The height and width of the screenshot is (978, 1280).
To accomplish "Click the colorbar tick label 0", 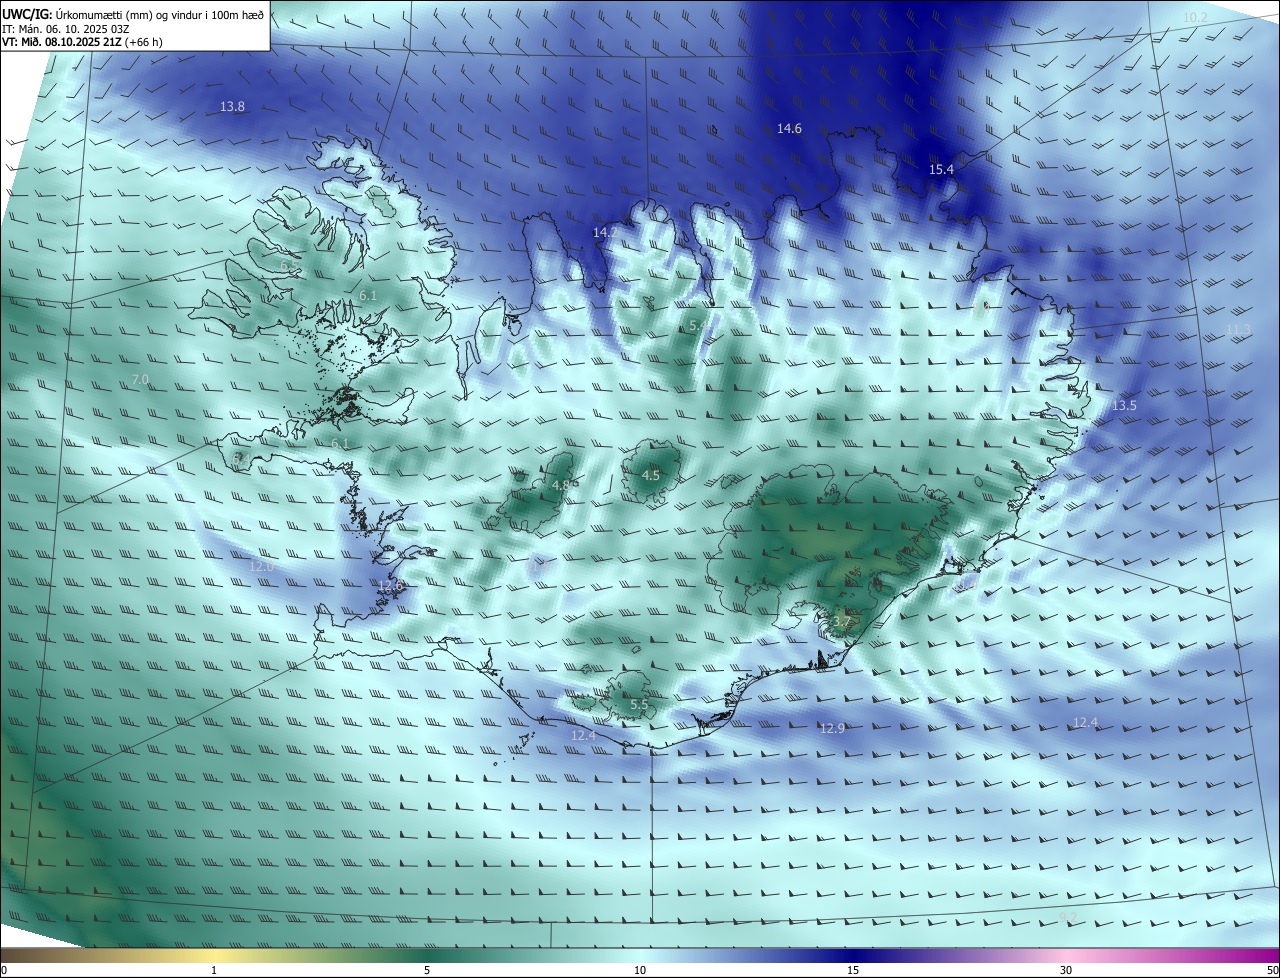I will coord(3,970).
